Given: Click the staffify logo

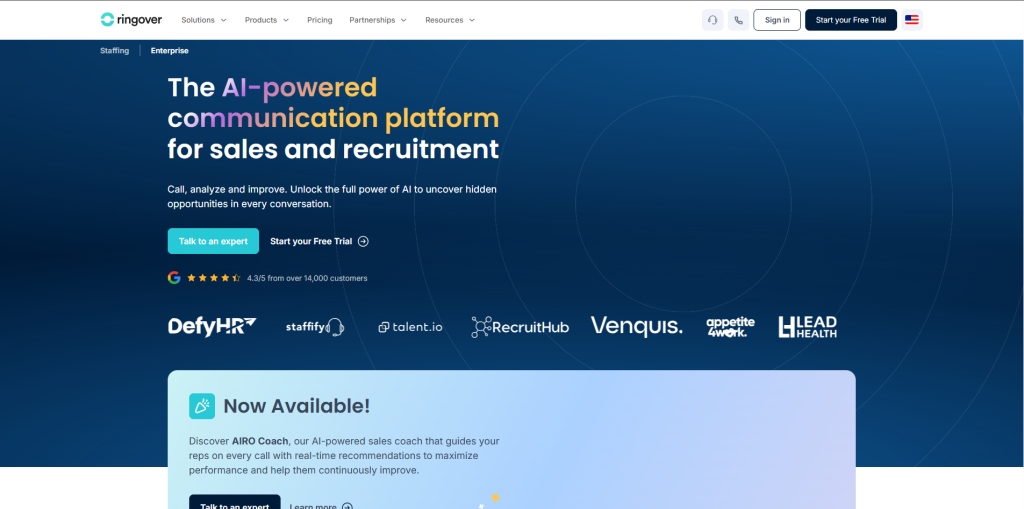Looking at the screenshot, I should (x=315, y=327).
